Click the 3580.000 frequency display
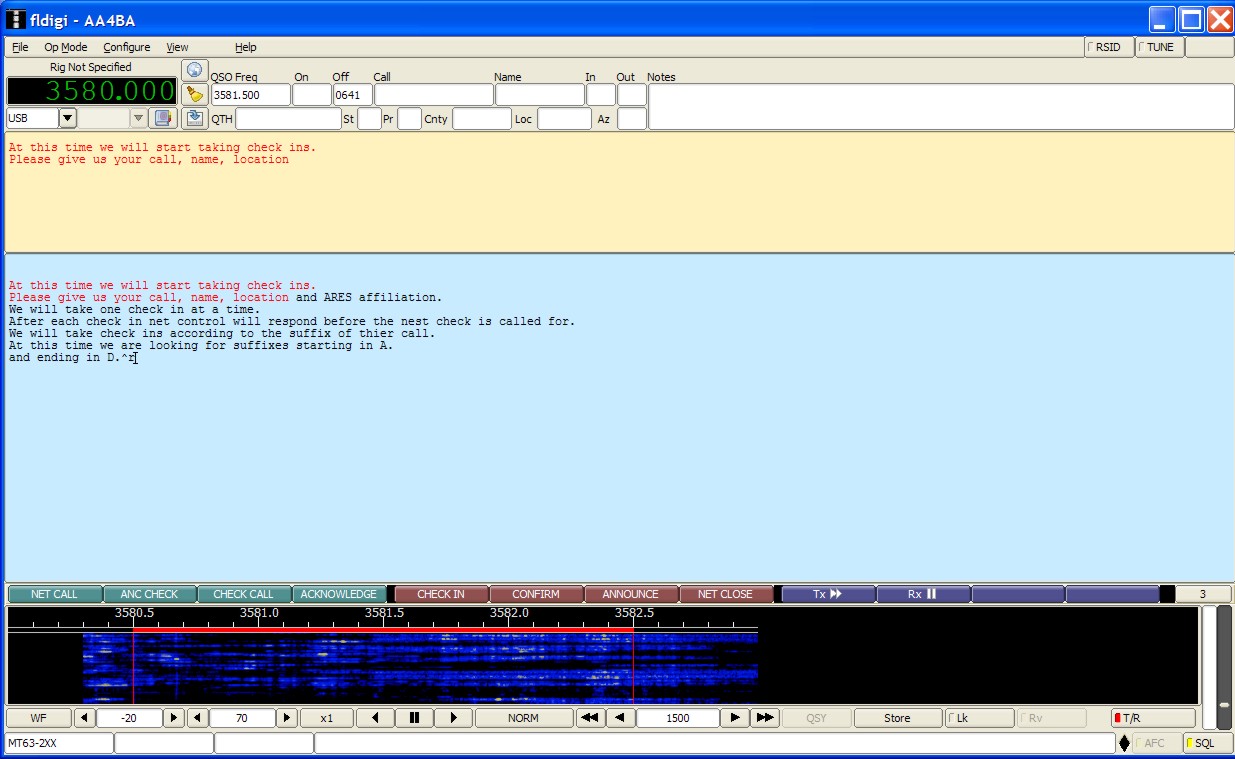1235x759 pixels. point(92,91)
